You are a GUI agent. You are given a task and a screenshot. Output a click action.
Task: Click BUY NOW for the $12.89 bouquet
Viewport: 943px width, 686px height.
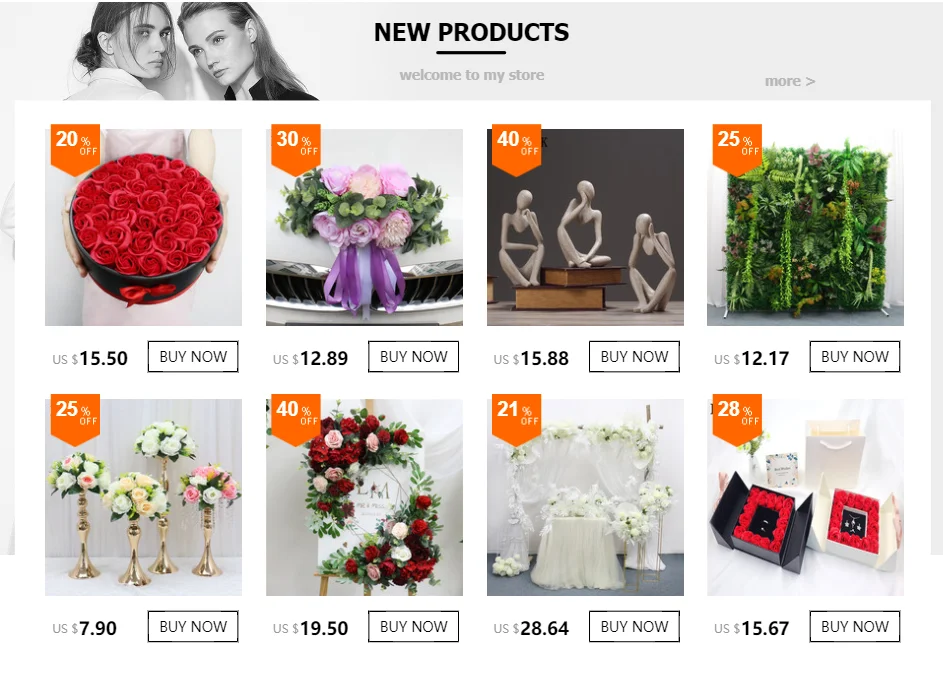tap(414, 357)
